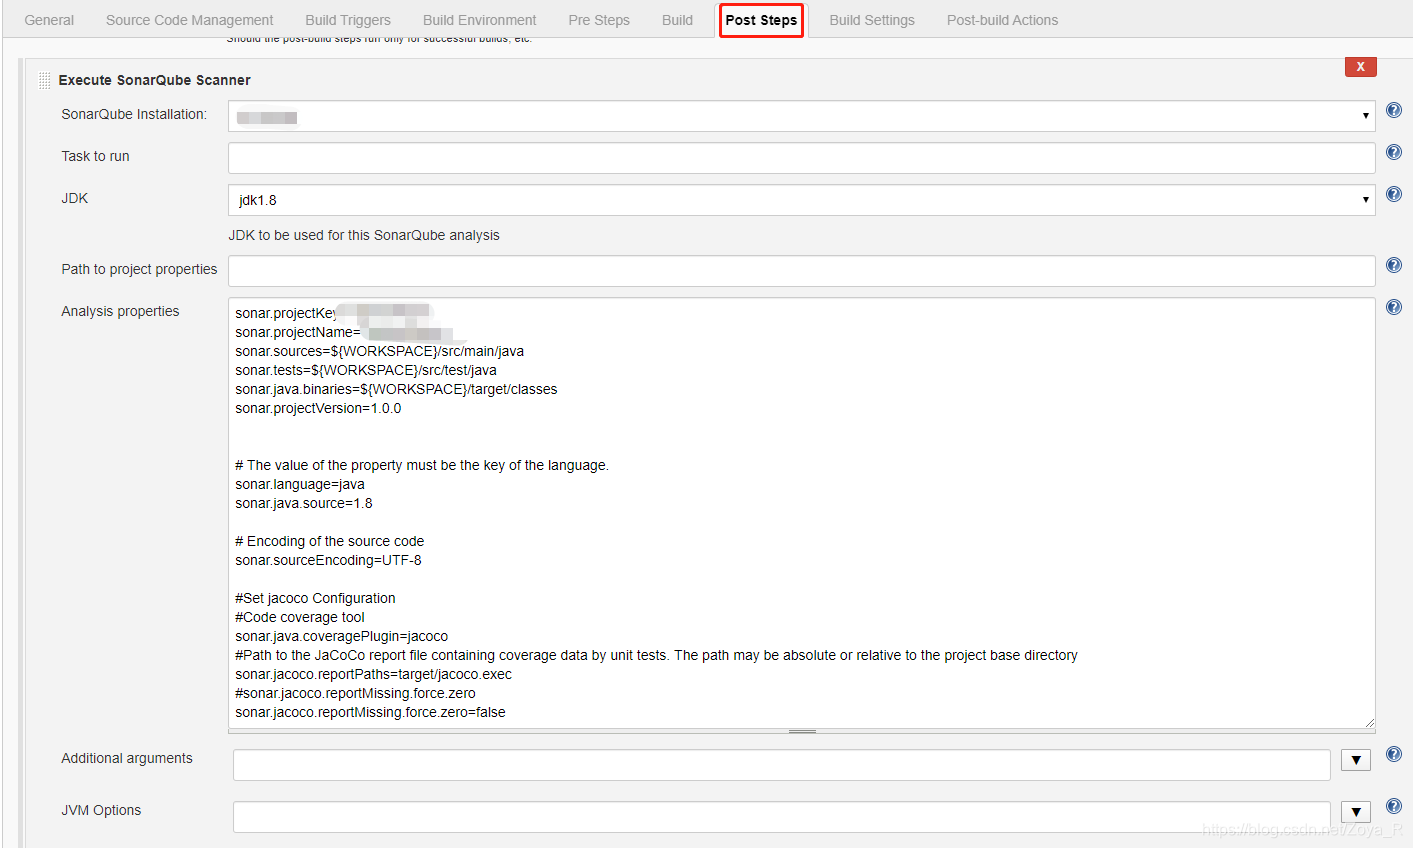Switch to Source Code Management tab

(x=190, y=20)
